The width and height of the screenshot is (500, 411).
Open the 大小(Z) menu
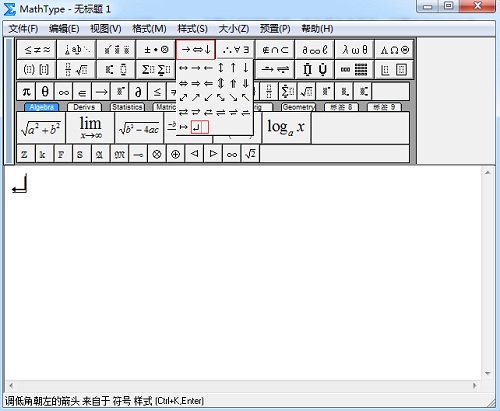click(x=234, y=29)
